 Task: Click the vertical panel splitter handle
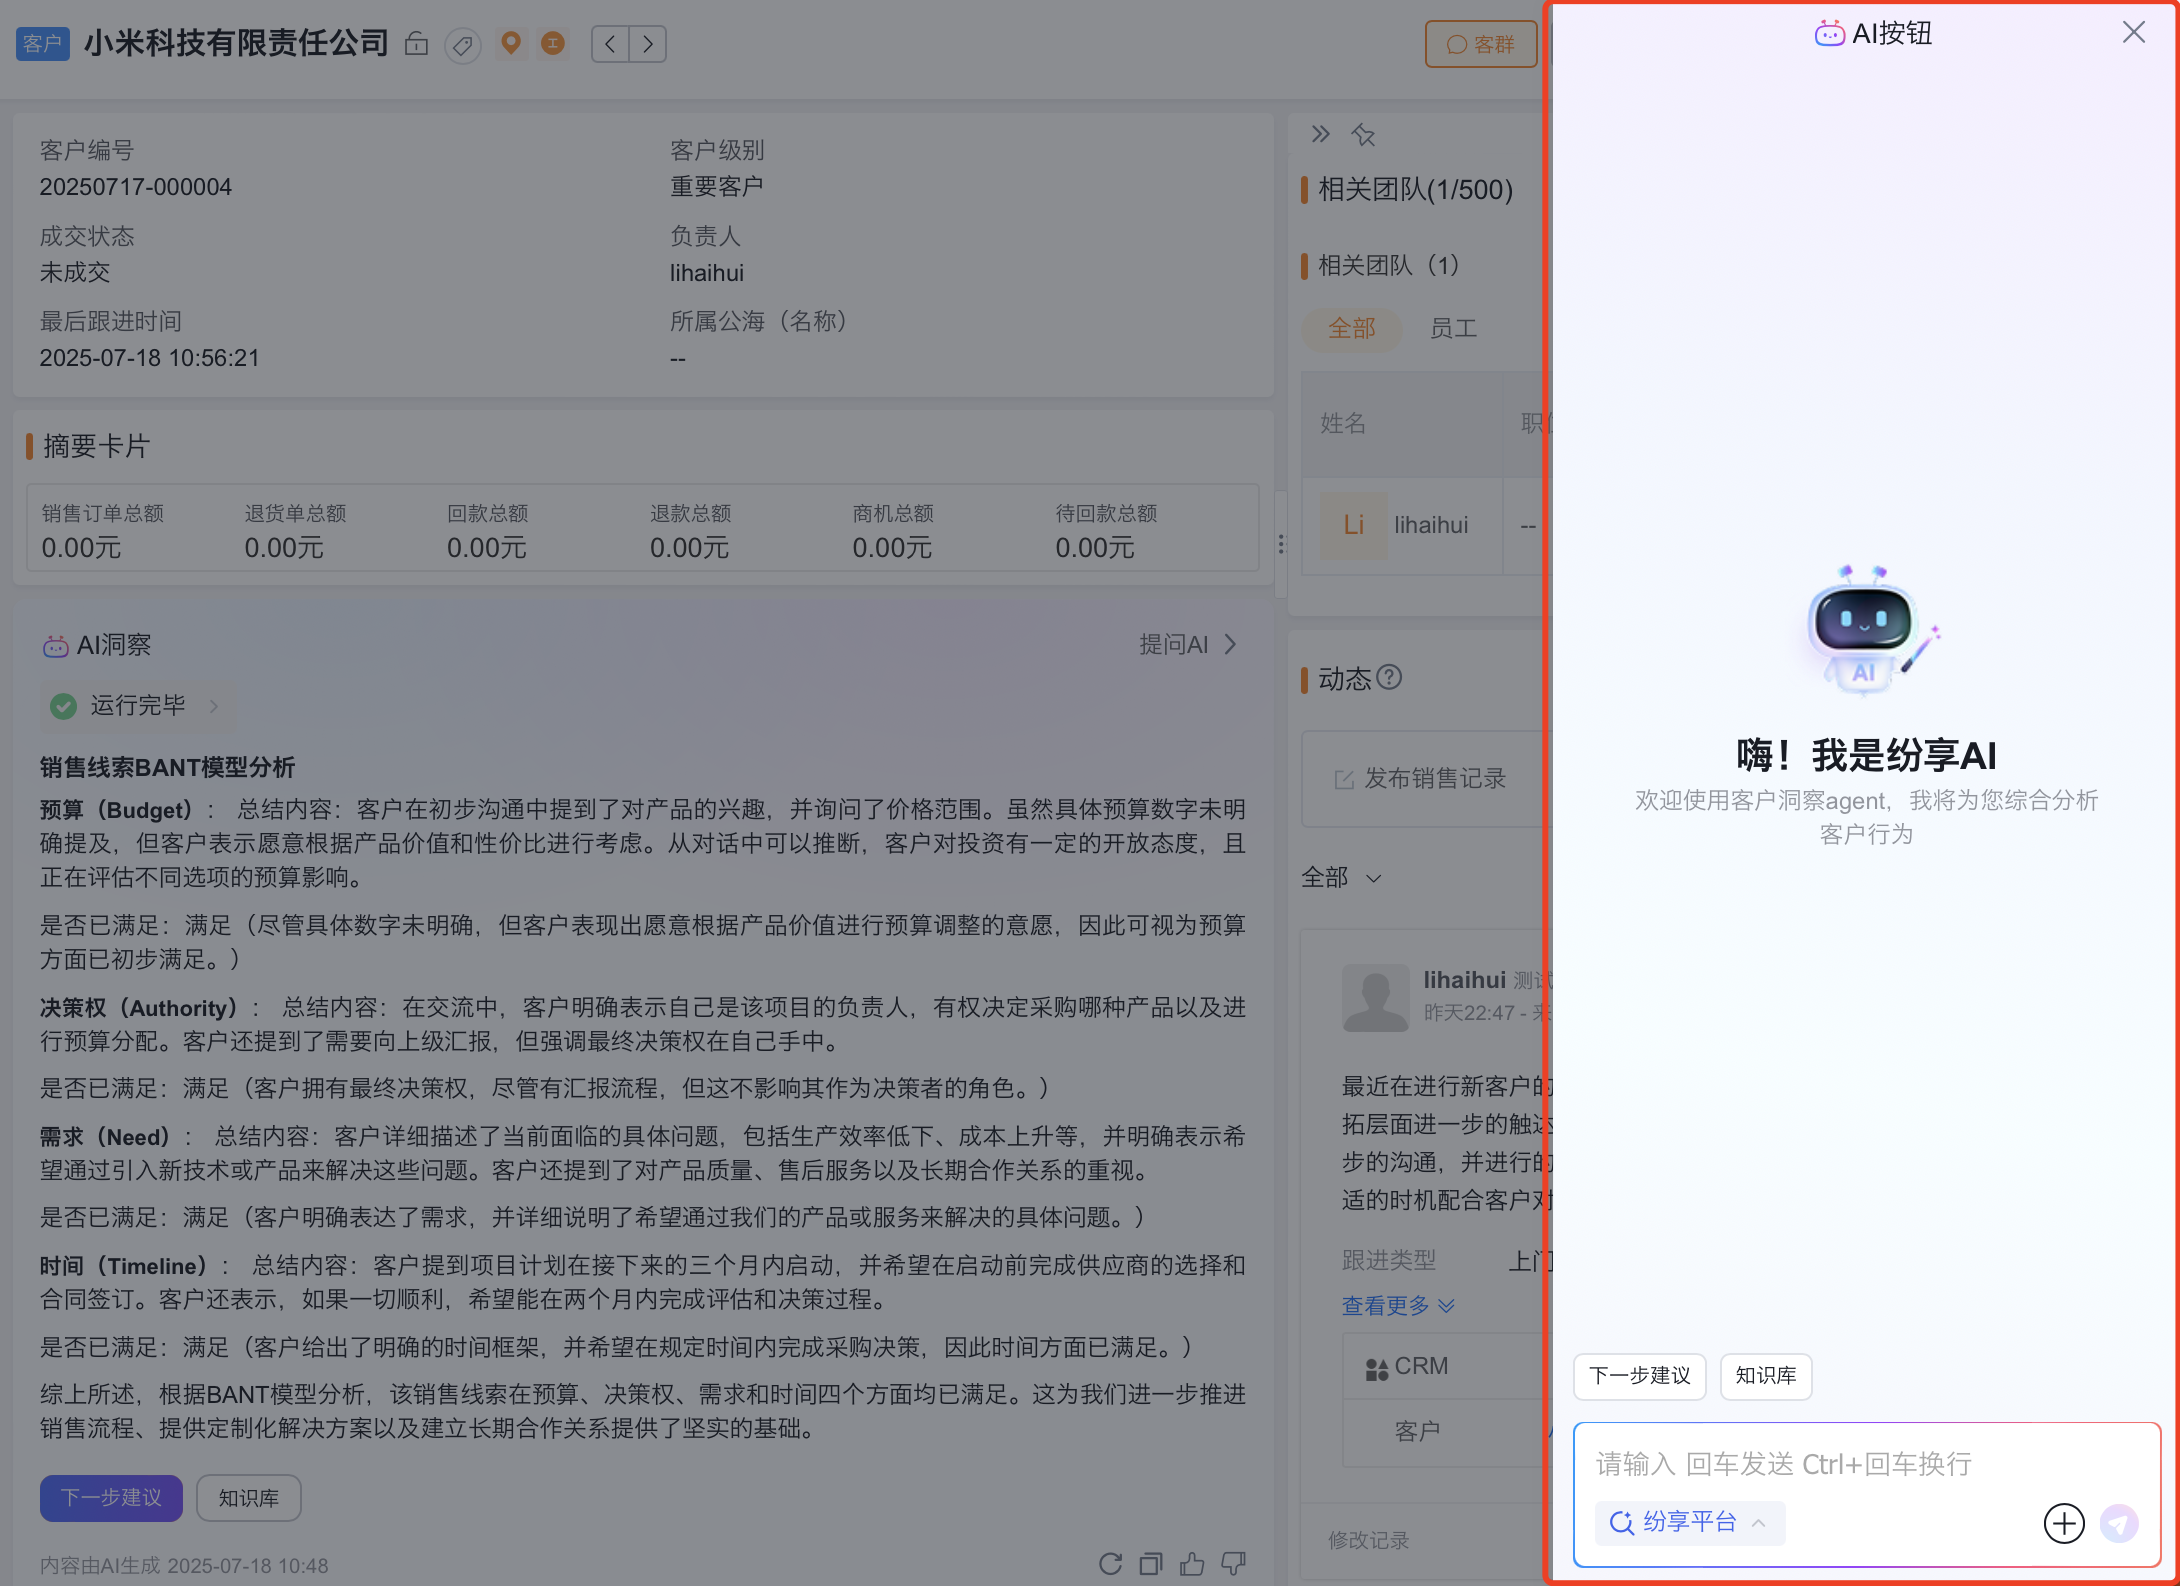[1281, 544]
